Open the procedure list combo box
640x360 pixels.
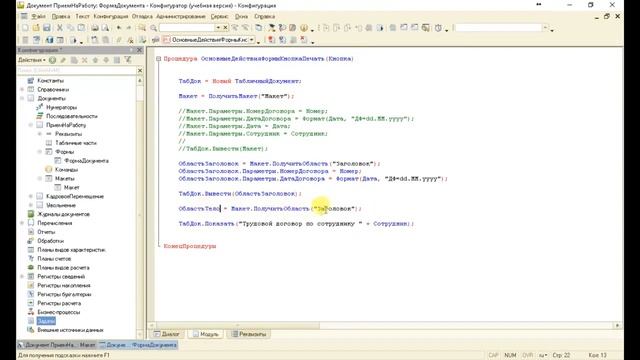[252, 40]
